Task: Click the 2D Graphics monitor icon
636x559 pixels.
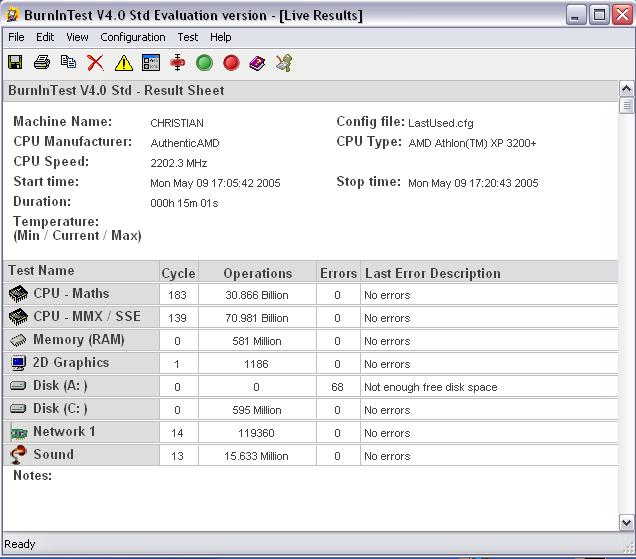Action: pyautogui.click(x=18, y=363)
